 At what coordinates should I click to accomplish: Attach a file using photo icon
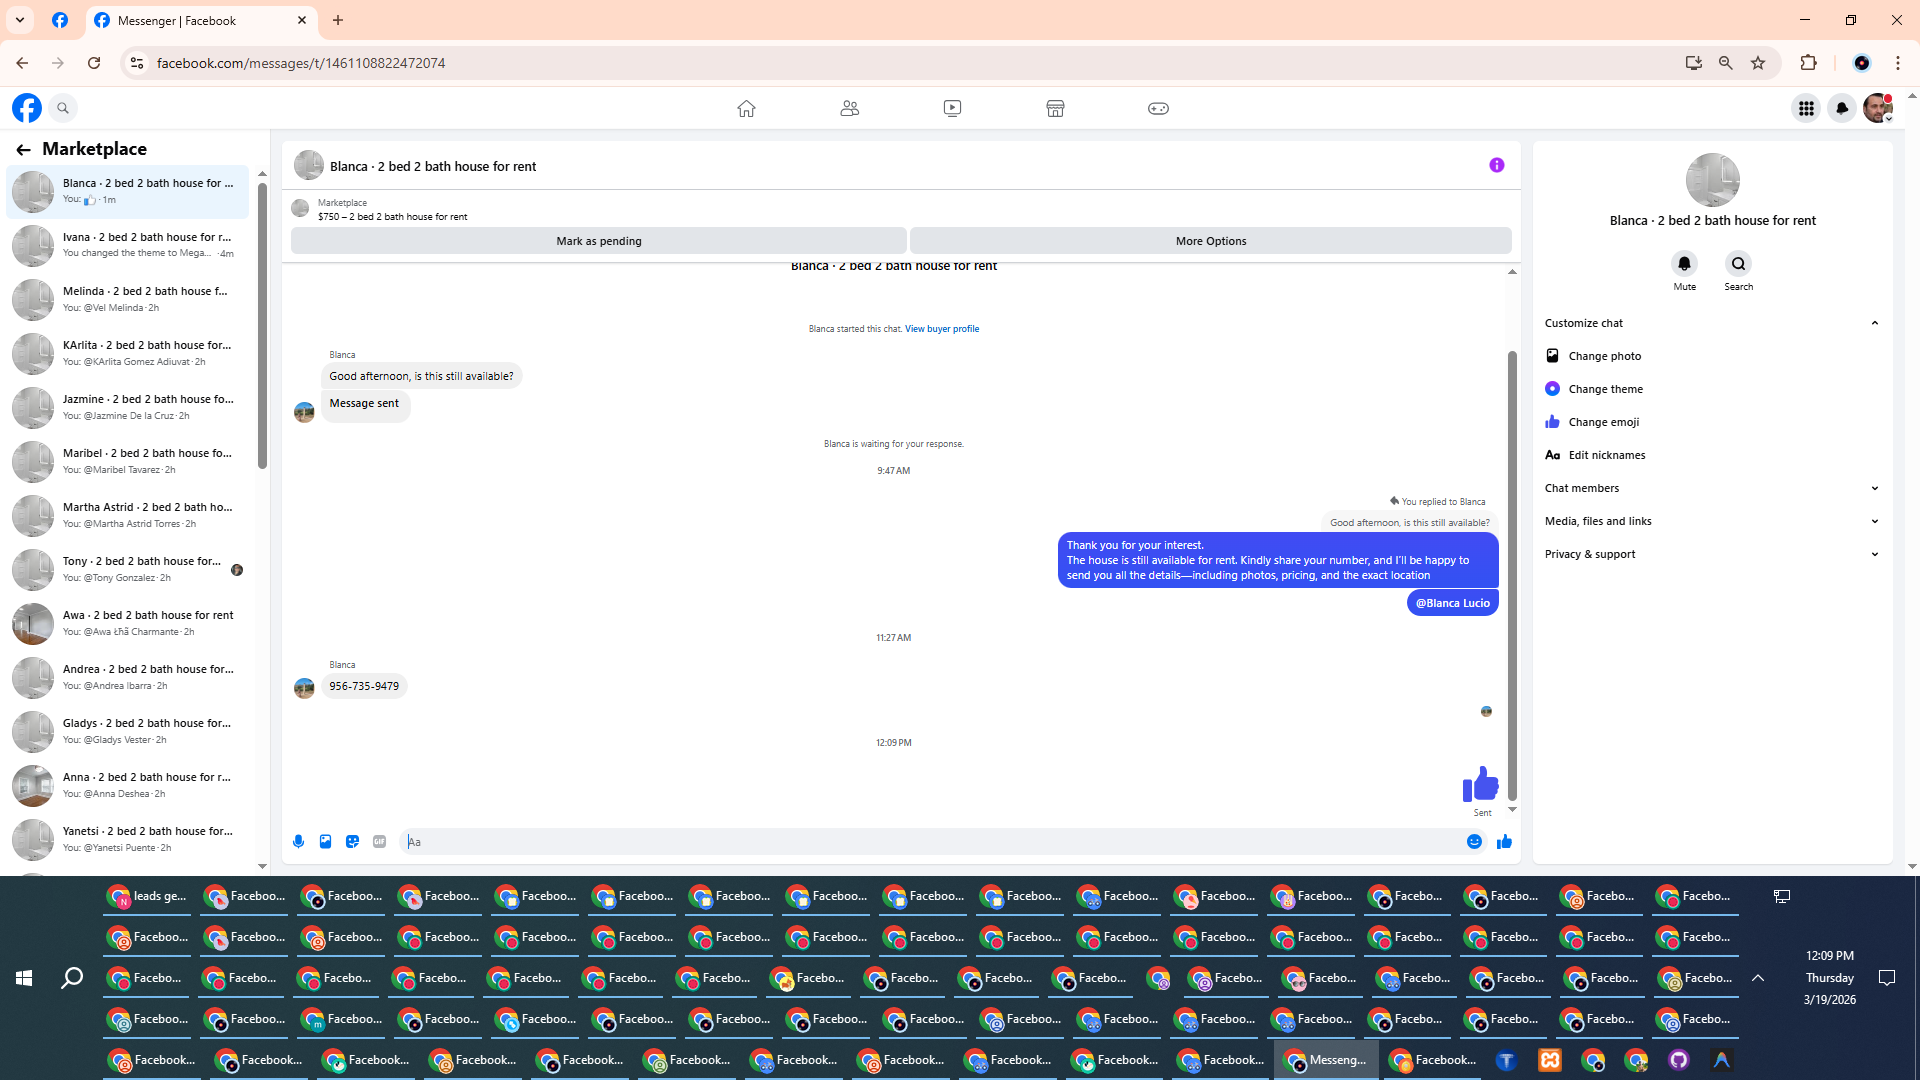[x=325, y=842]
